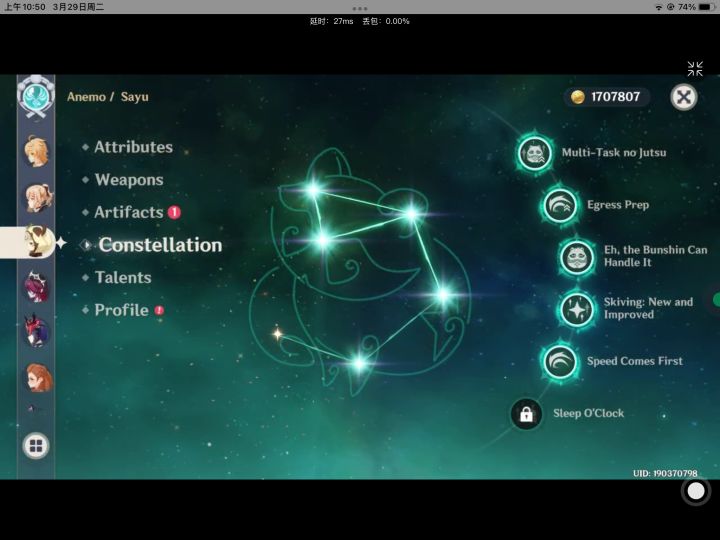
Task: Open the character grid view button
Action: coord(36,445)
